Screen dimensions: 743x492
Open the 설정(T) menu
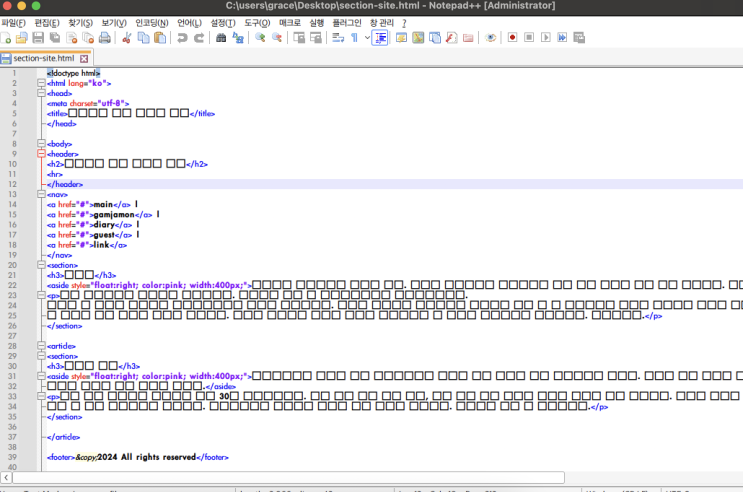(223, 23)
